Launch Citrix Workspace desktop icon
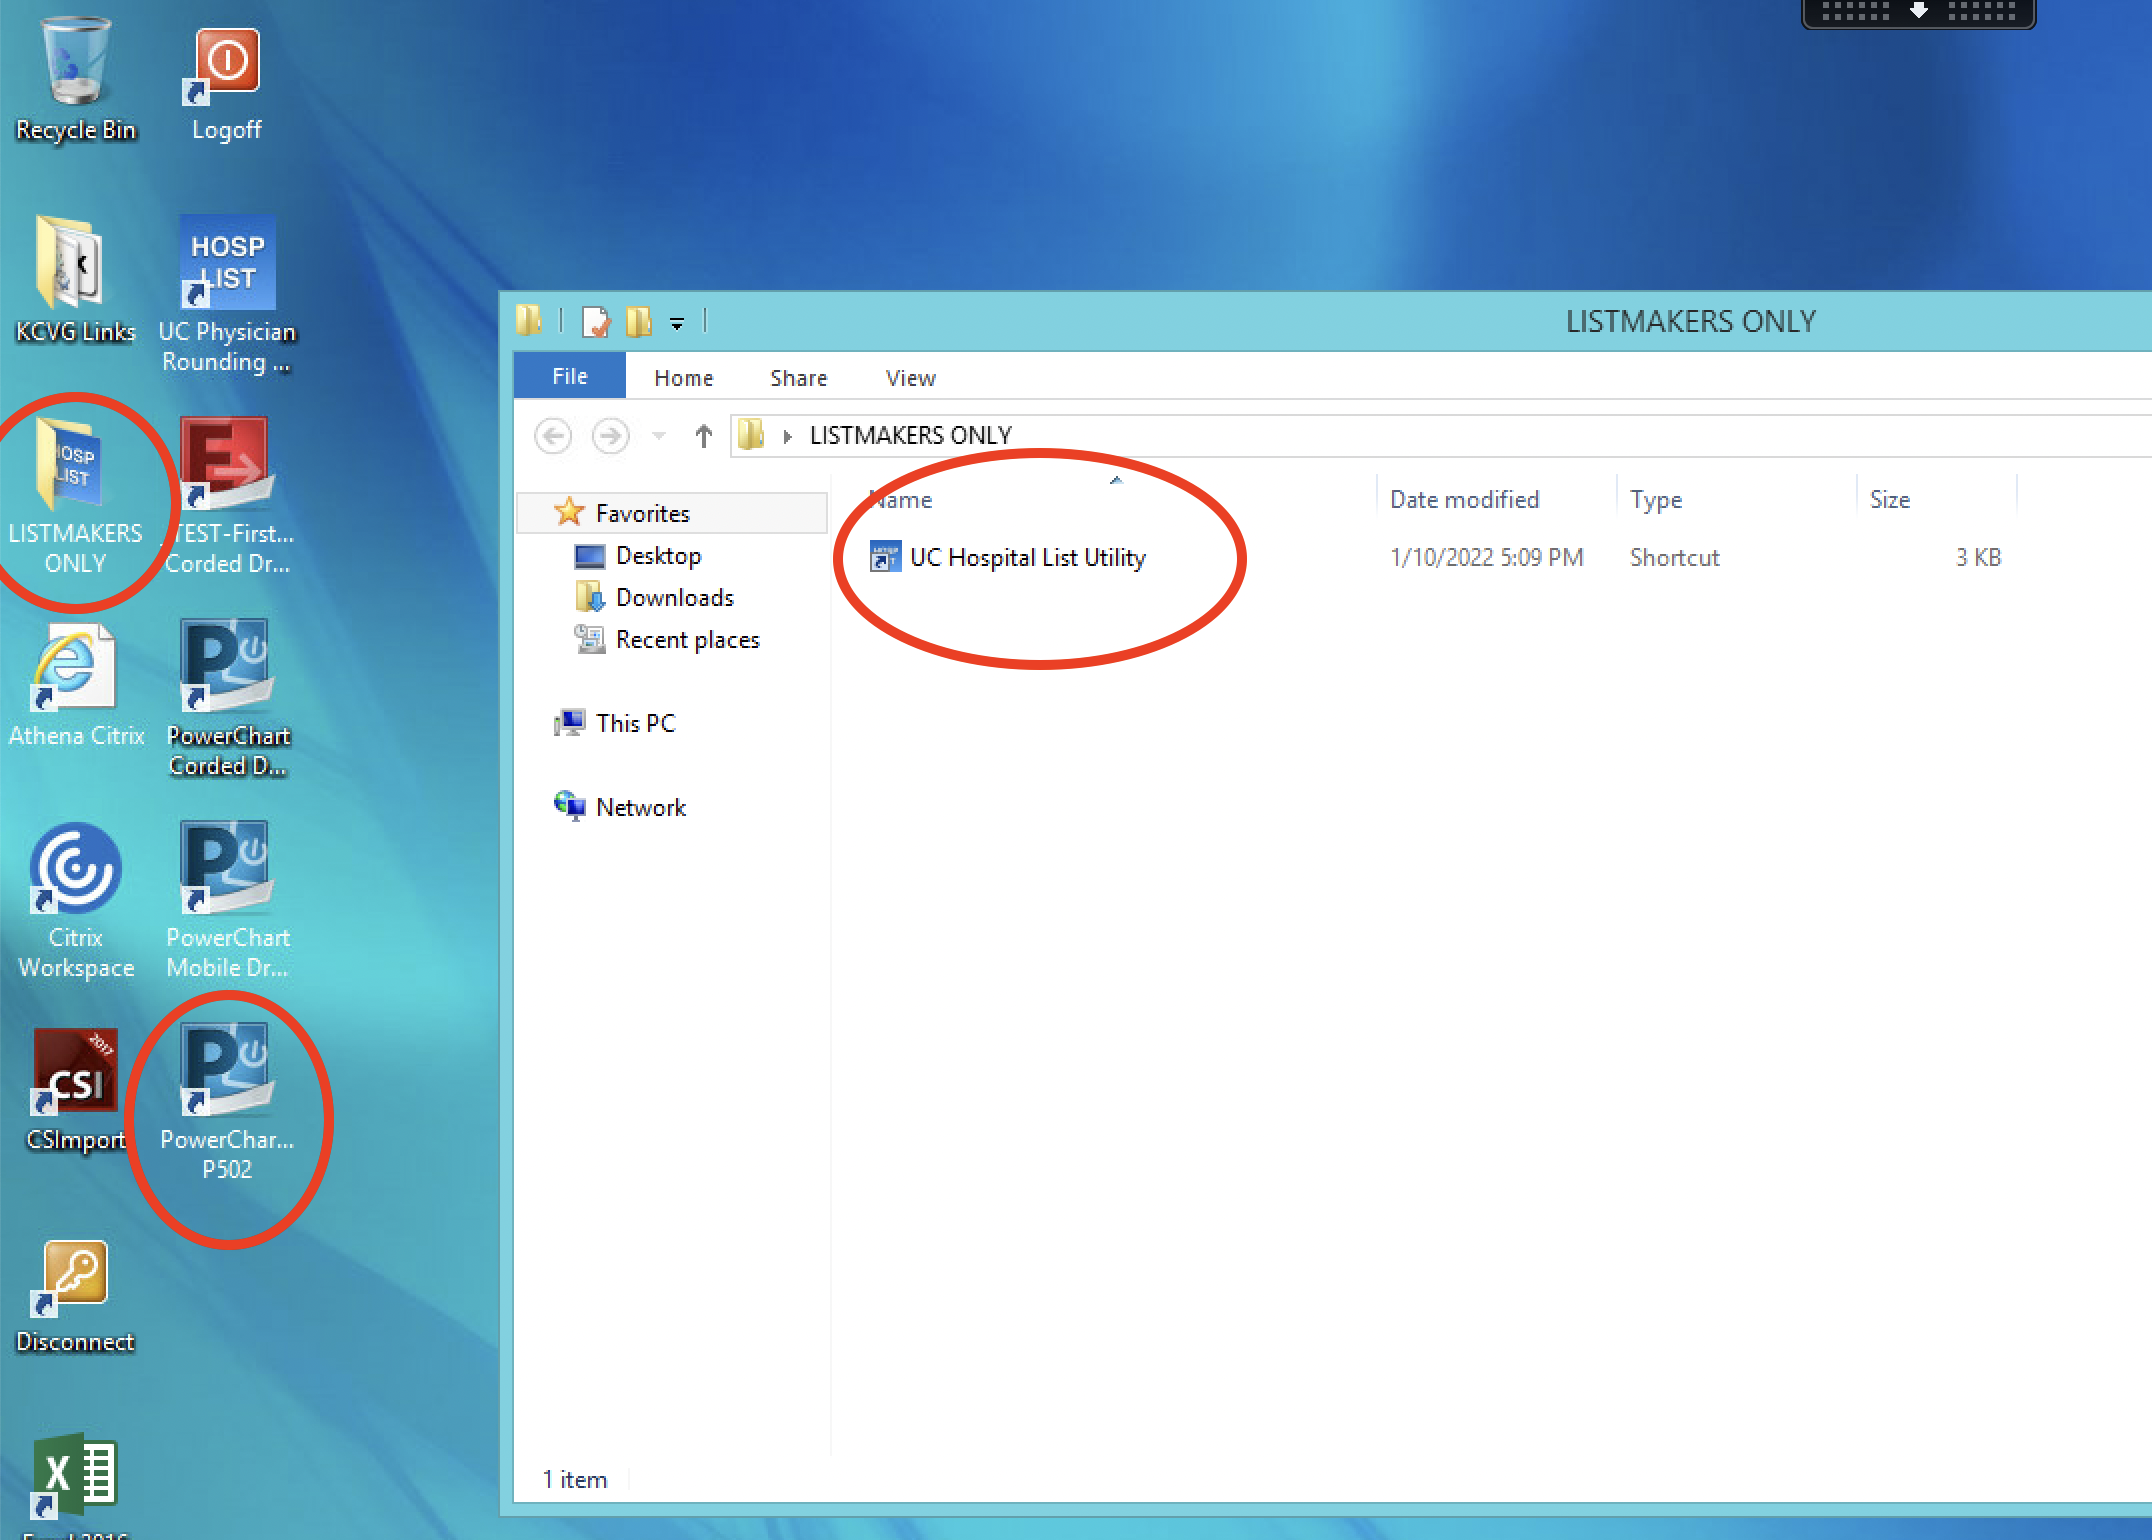2152x1540 pixels. pos(75,870)
